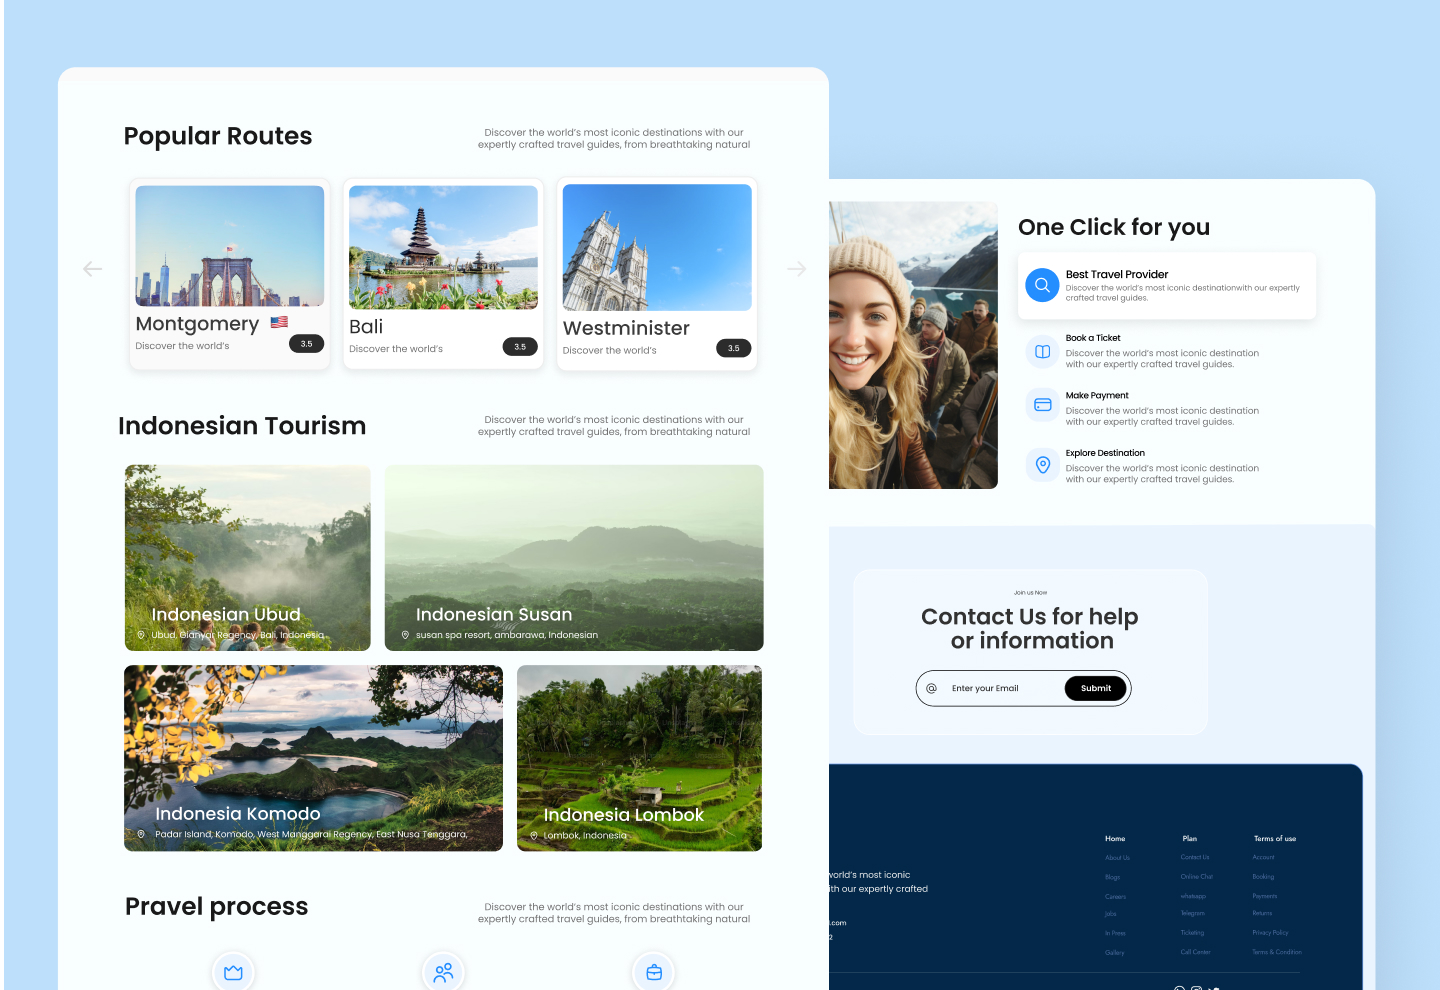Open the Bali route card
The width and height of the screenshot is (1440, 990).
coord(443,273)
